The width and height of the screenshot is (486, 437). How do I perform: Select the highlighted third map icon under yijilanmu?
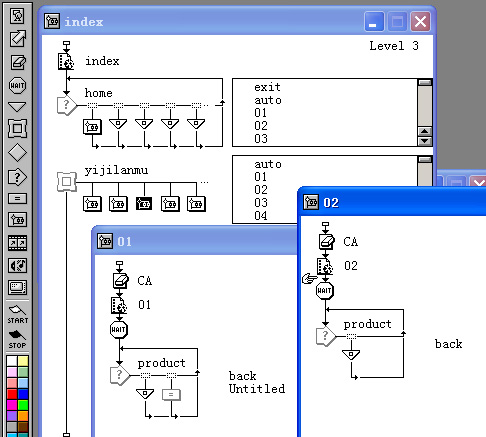[x=144, y=203]
